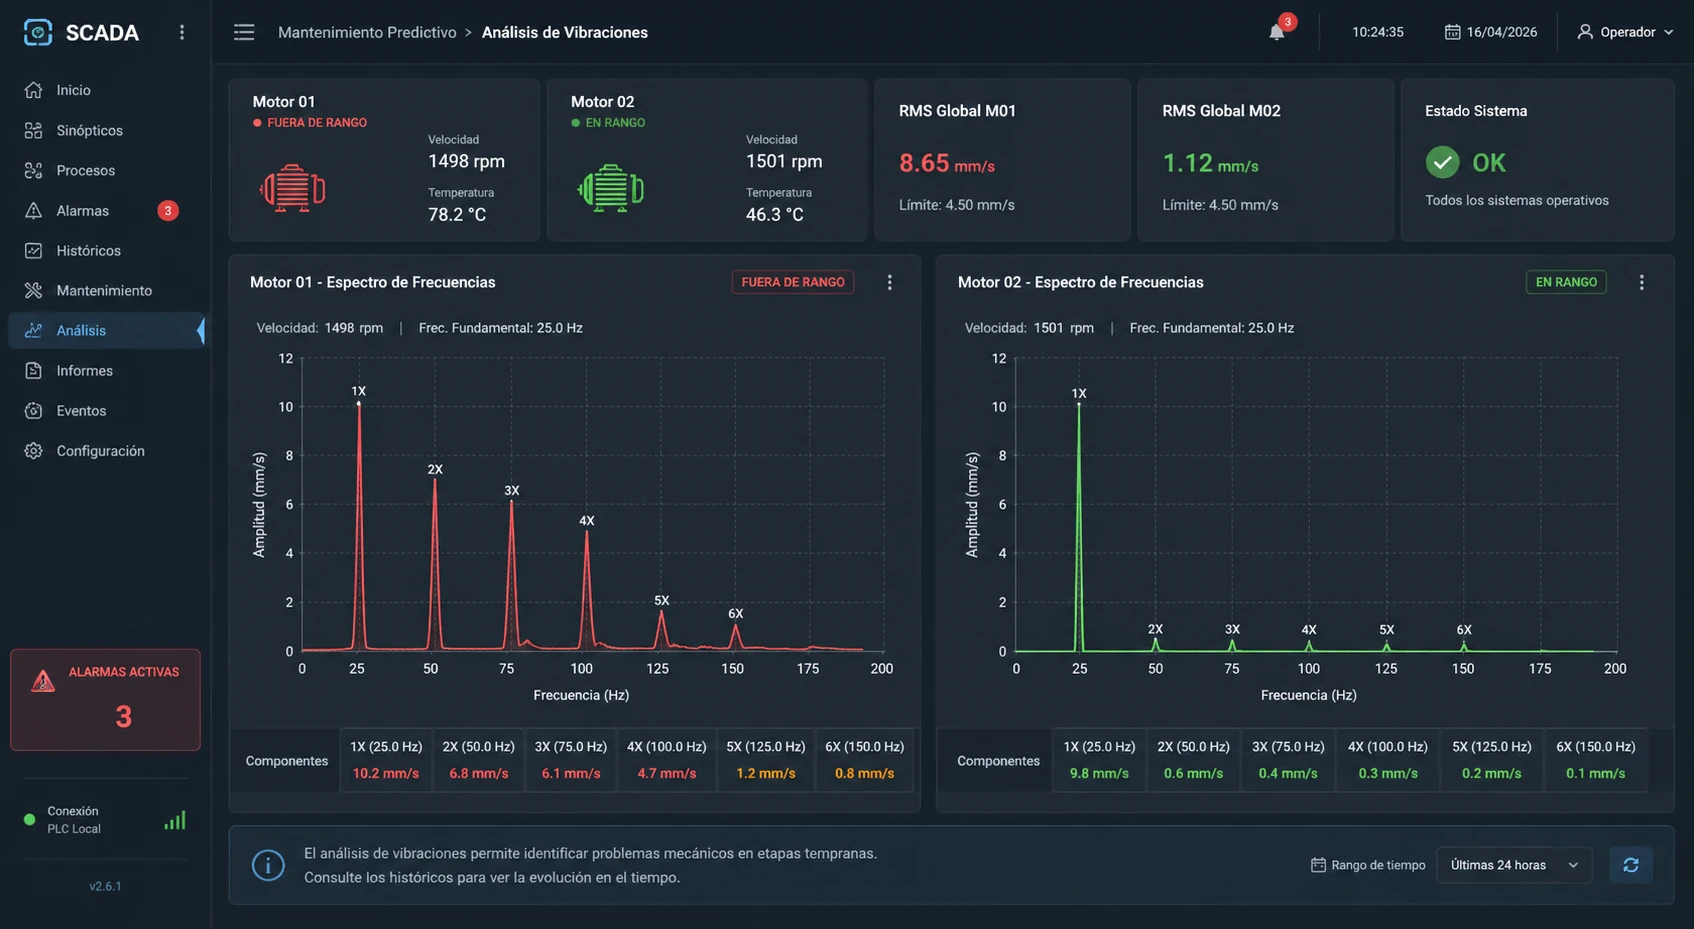Image resolution: width=1694 pixels, height=929 pixels.
Task: Open Eventos in the sidebar
Action: click(106, 410)
